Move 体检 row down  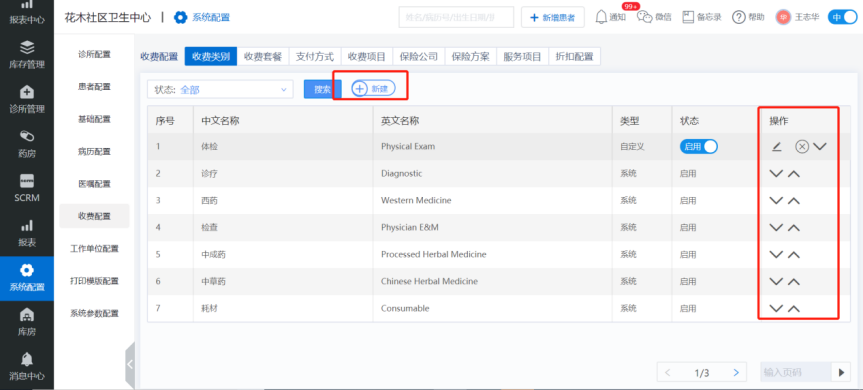point(820,146)
